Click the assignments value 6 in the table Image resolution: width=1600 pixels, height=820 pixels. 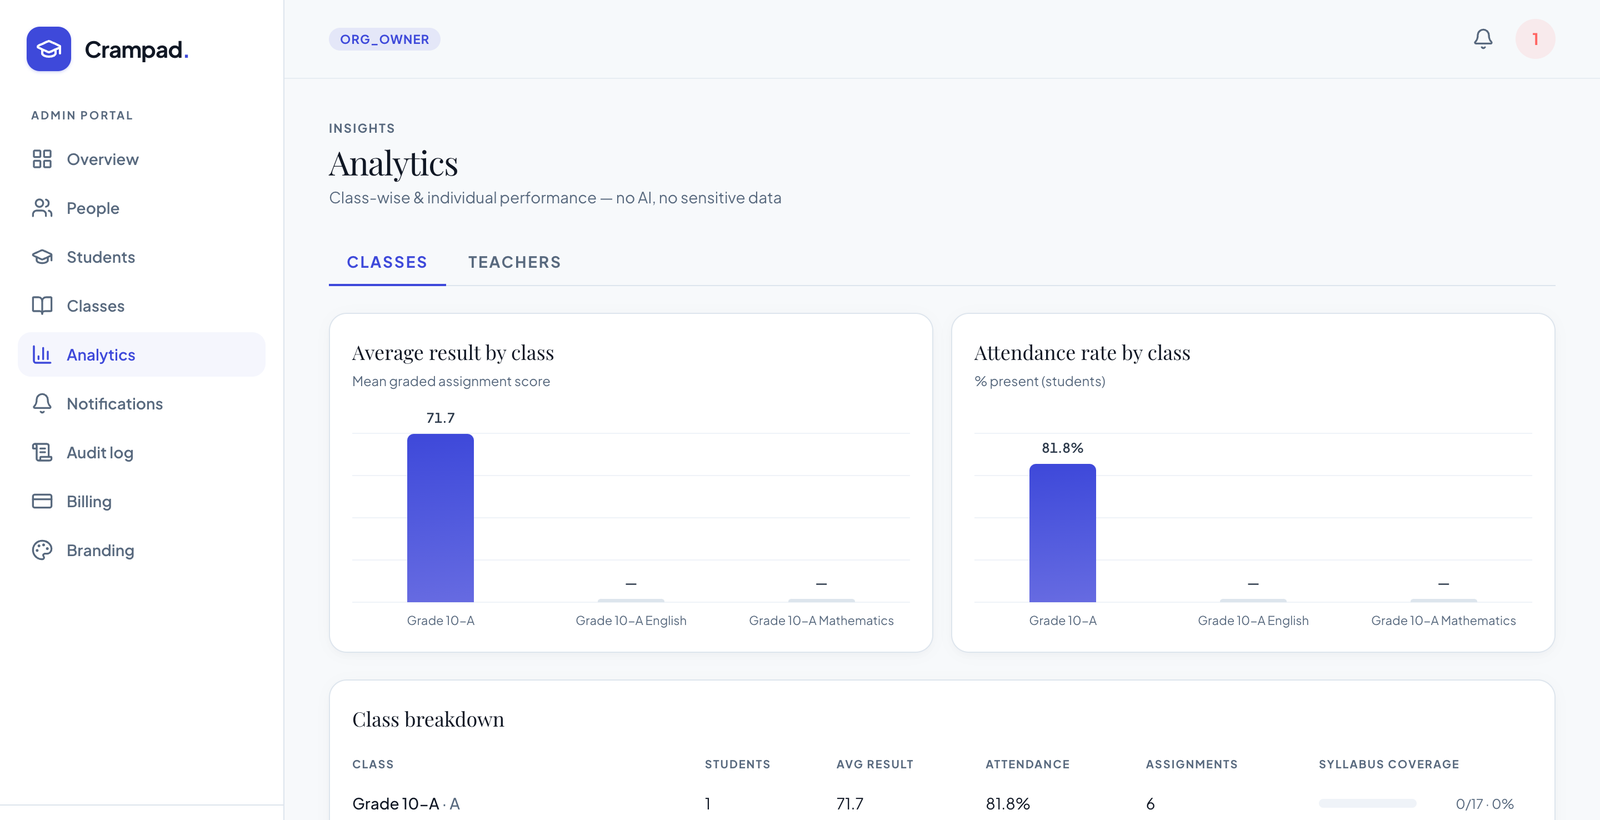coord(1150,804)
